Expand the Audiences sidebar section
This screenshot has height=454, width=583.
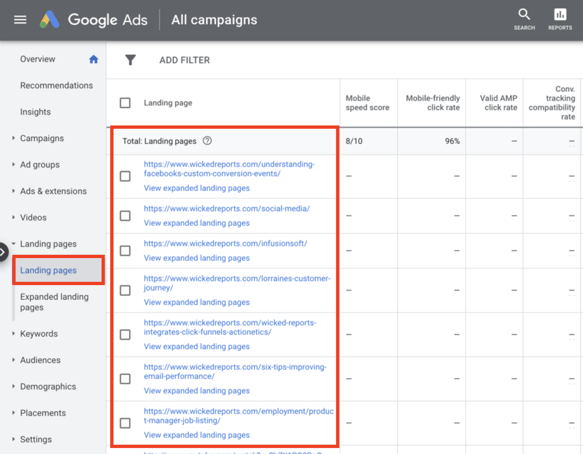coord(13,360)
